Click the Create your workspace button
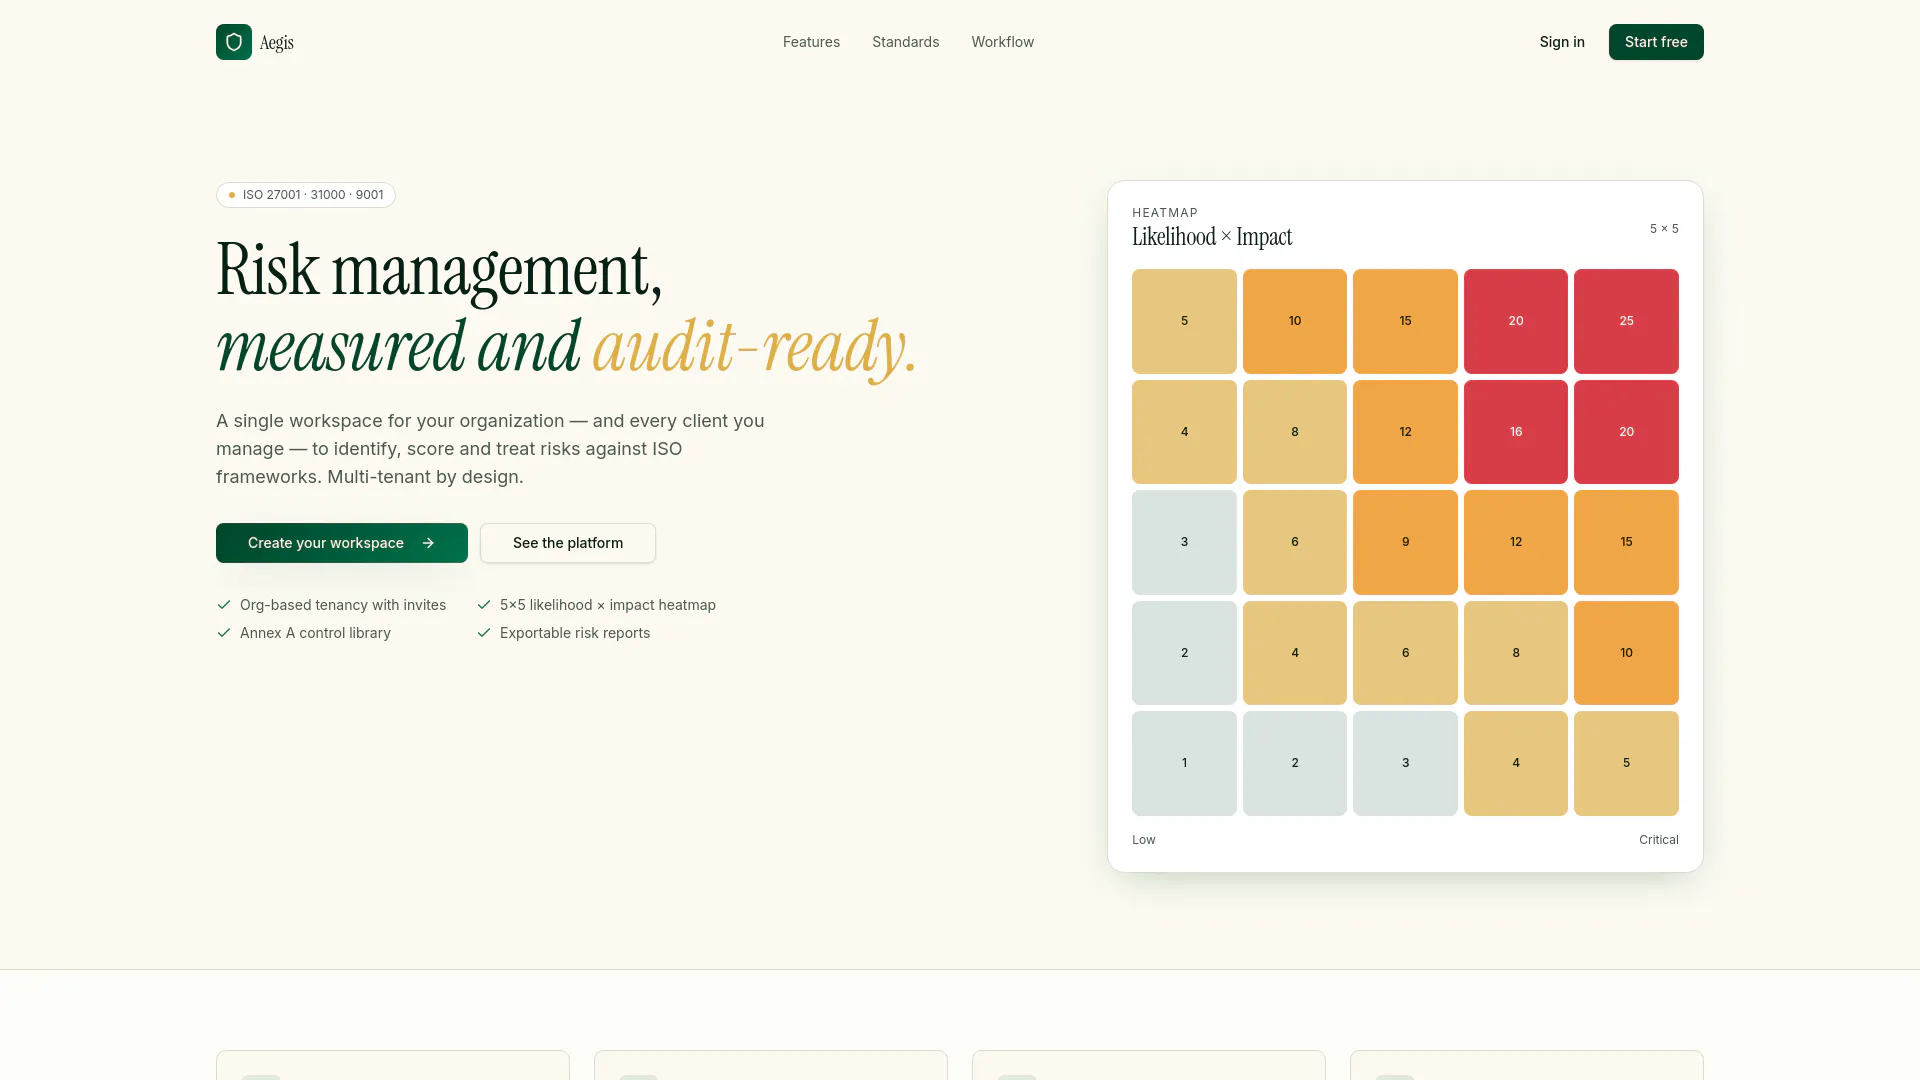The width and height of the screenshot is (1920, 1080). coord(342,543)
